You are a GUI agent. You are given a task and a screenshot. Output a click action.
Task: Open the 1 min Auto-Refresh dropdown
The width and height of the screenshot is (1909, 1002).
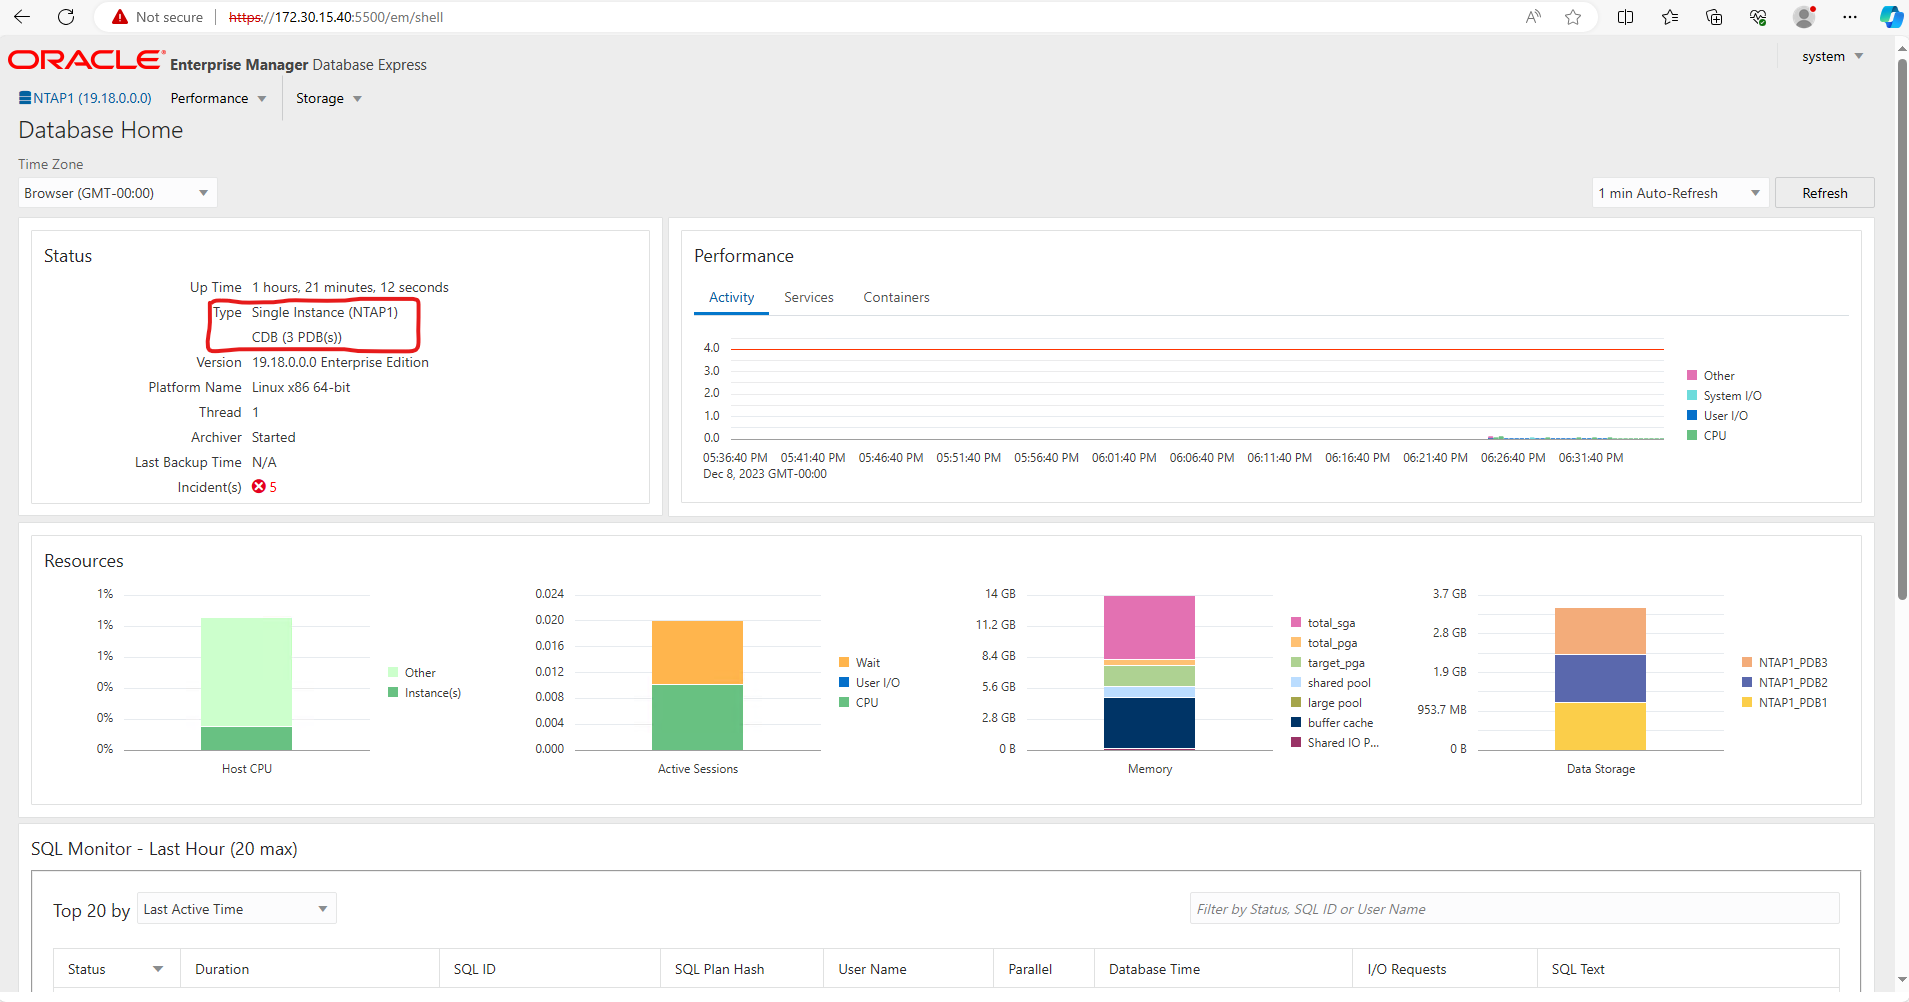[1679, 193]
